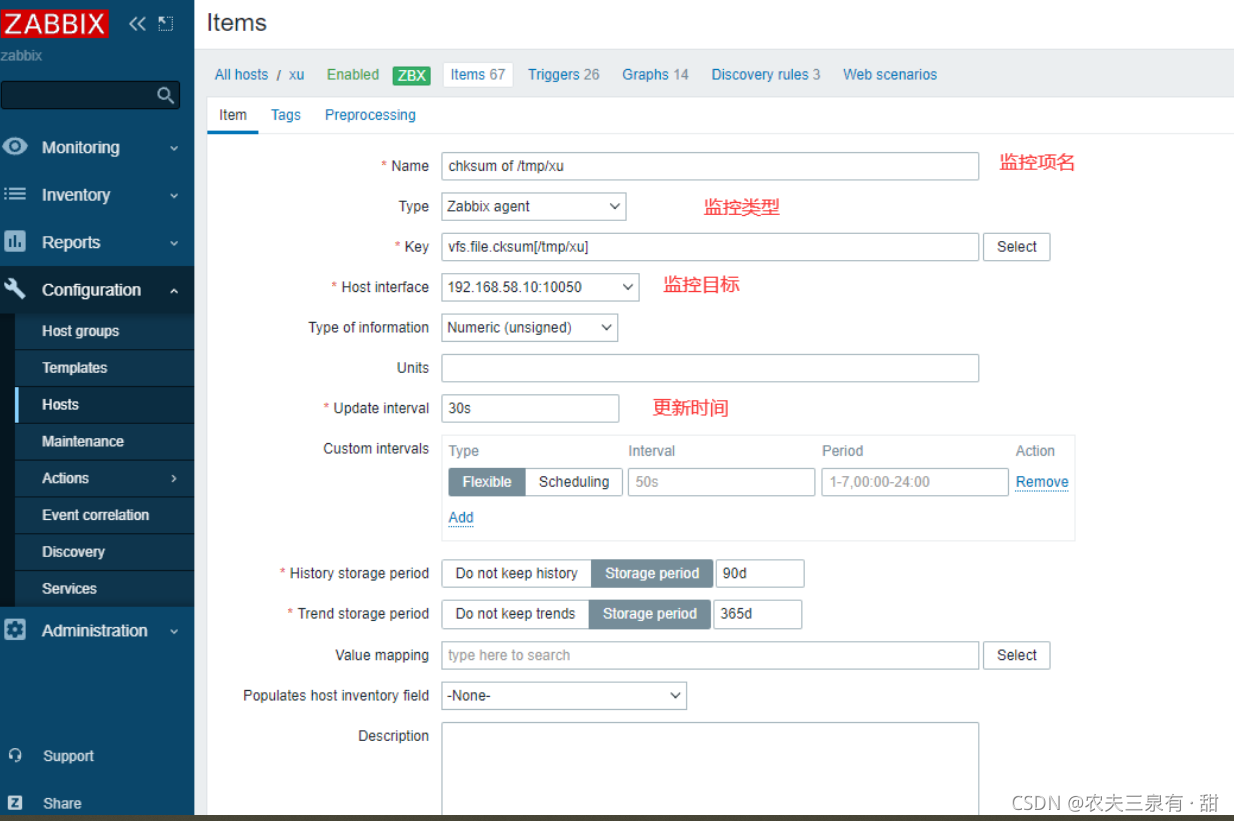Click the Inventory list icon
Screen dimensions: 1234x821
point(15,194)
